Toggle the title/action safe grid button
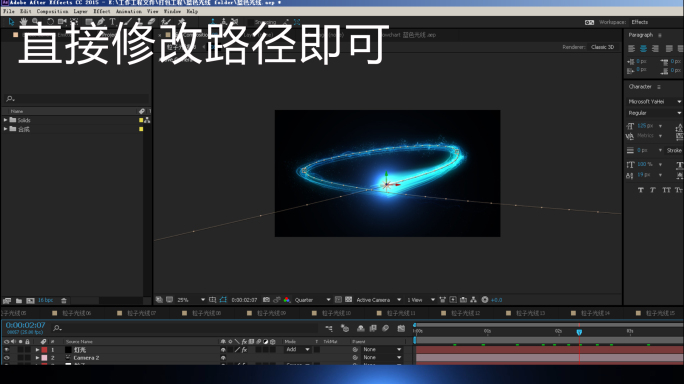684x384 pixels. coord(212,300)
